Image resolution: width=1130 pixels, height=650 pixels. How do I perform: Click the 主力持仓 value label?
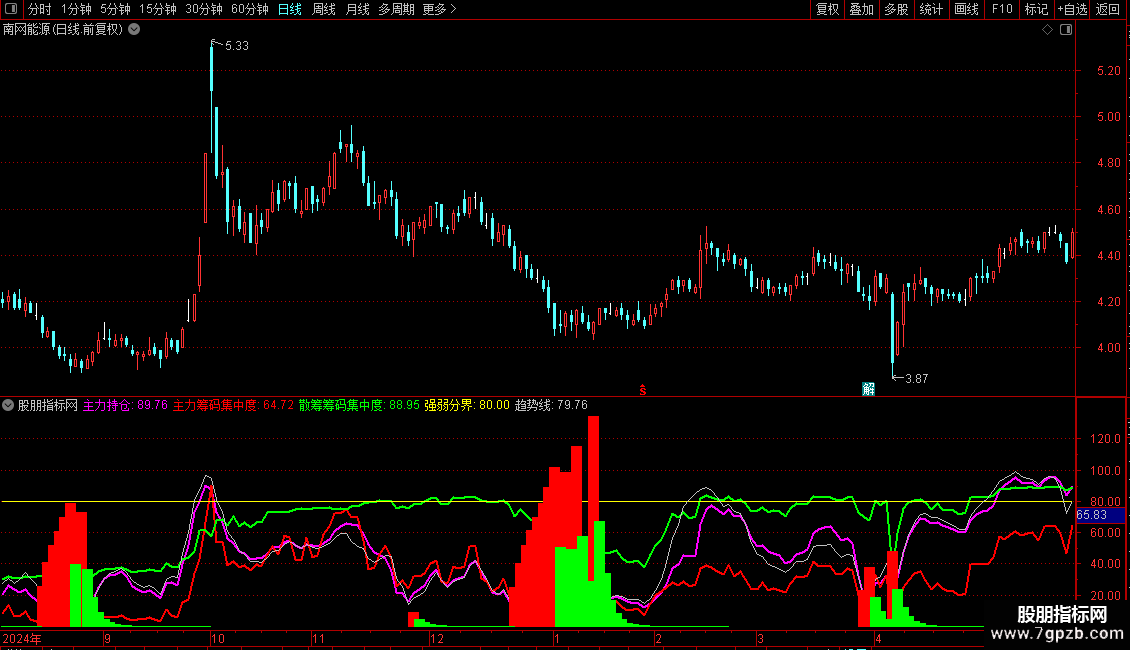tap(125, 405)
